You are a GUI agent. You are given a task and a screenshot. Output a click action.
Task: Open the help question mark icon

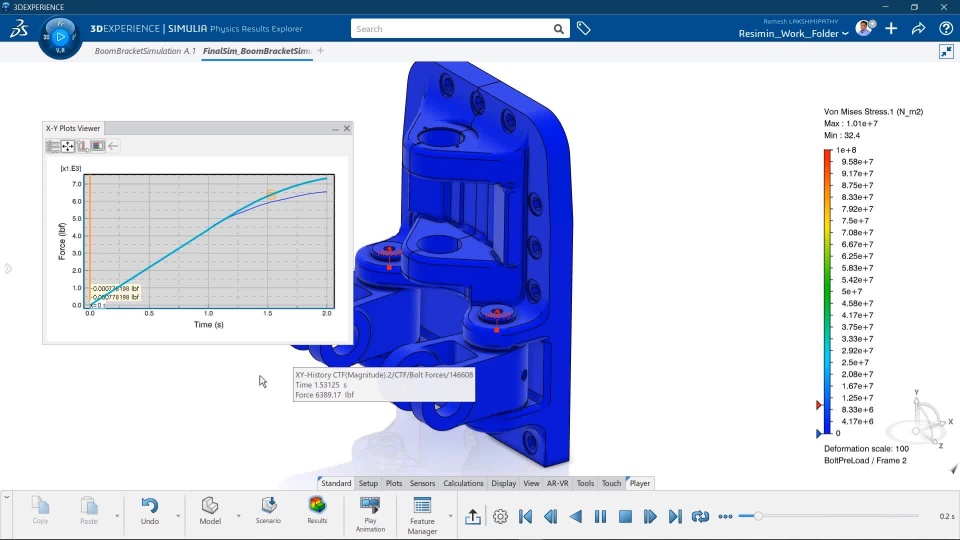pos(946,29)
